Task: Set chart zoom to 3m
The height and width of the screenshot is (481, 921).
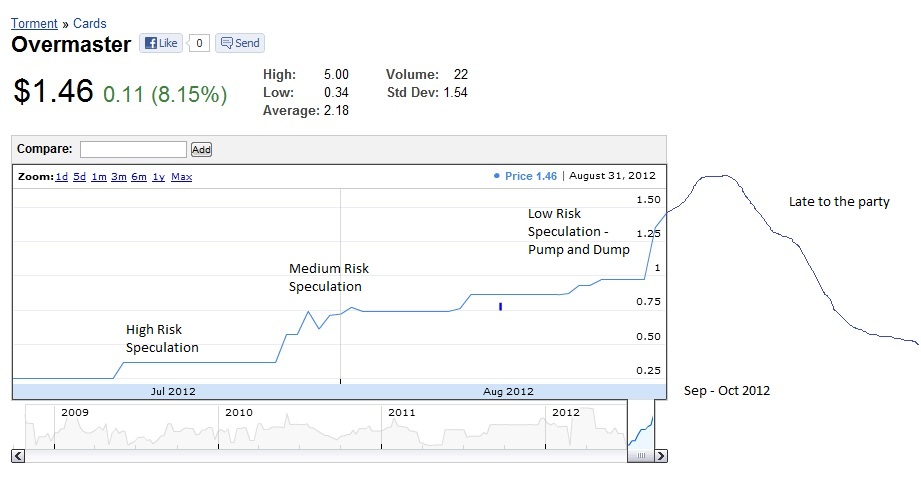Action: (118, 177)
